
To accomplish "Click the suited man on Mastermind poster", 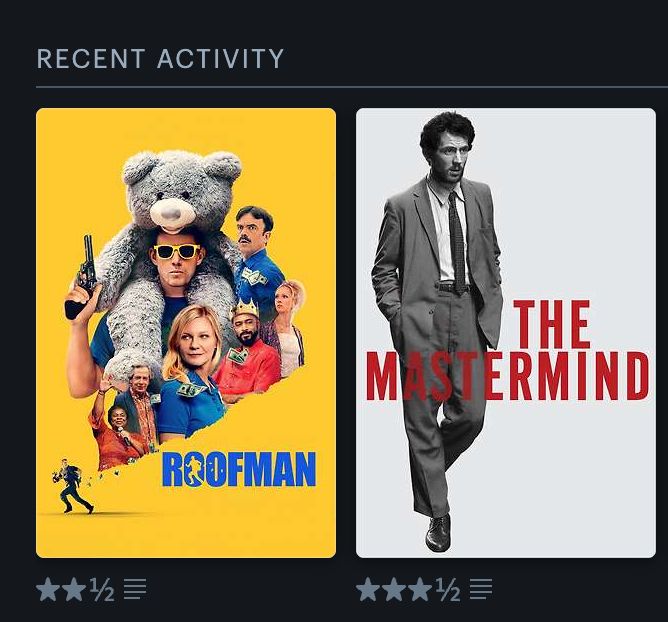I will click(x=437, y=331).
